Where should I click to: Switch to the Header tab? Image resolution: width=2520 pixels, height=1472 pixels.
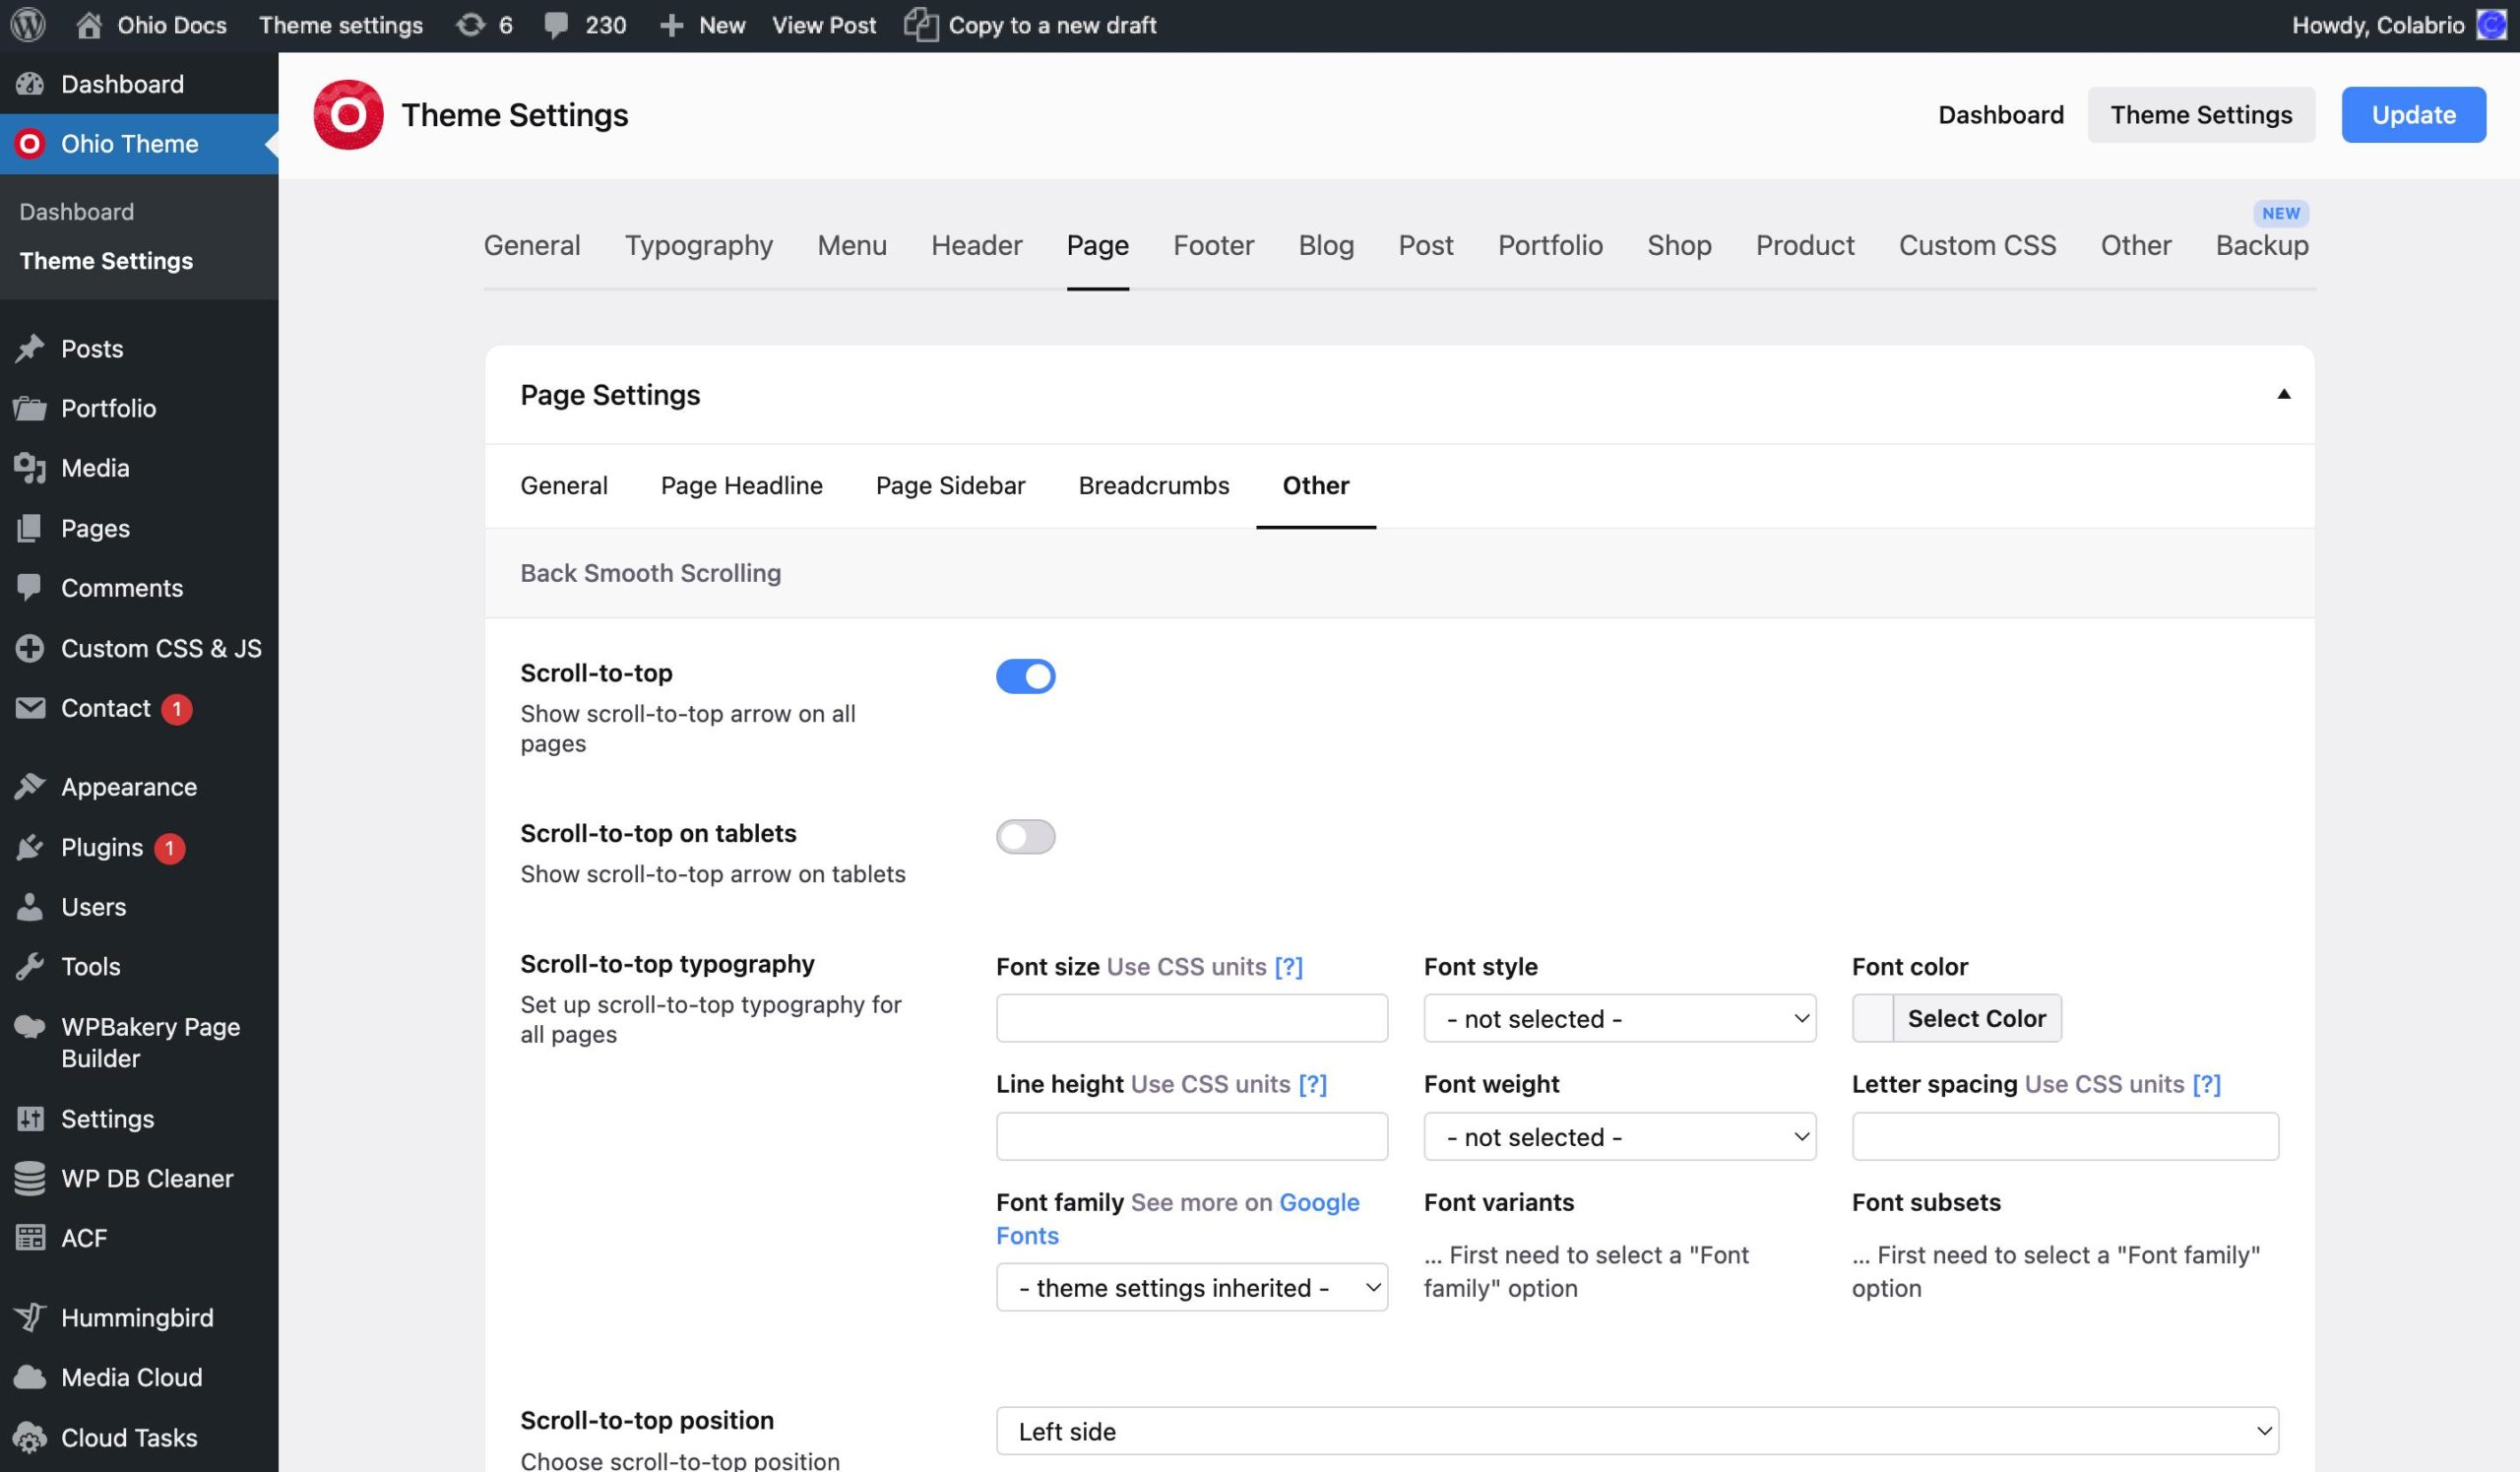976,245
